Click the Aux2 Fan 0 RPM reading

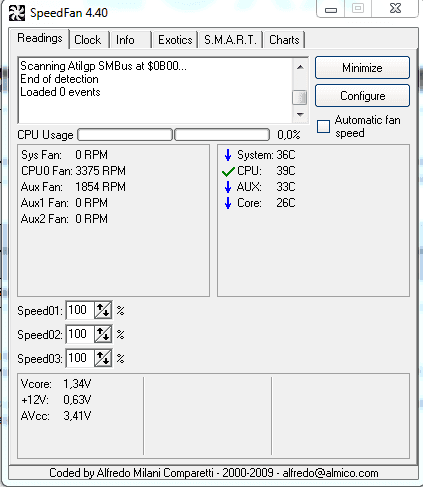point(64,219)
